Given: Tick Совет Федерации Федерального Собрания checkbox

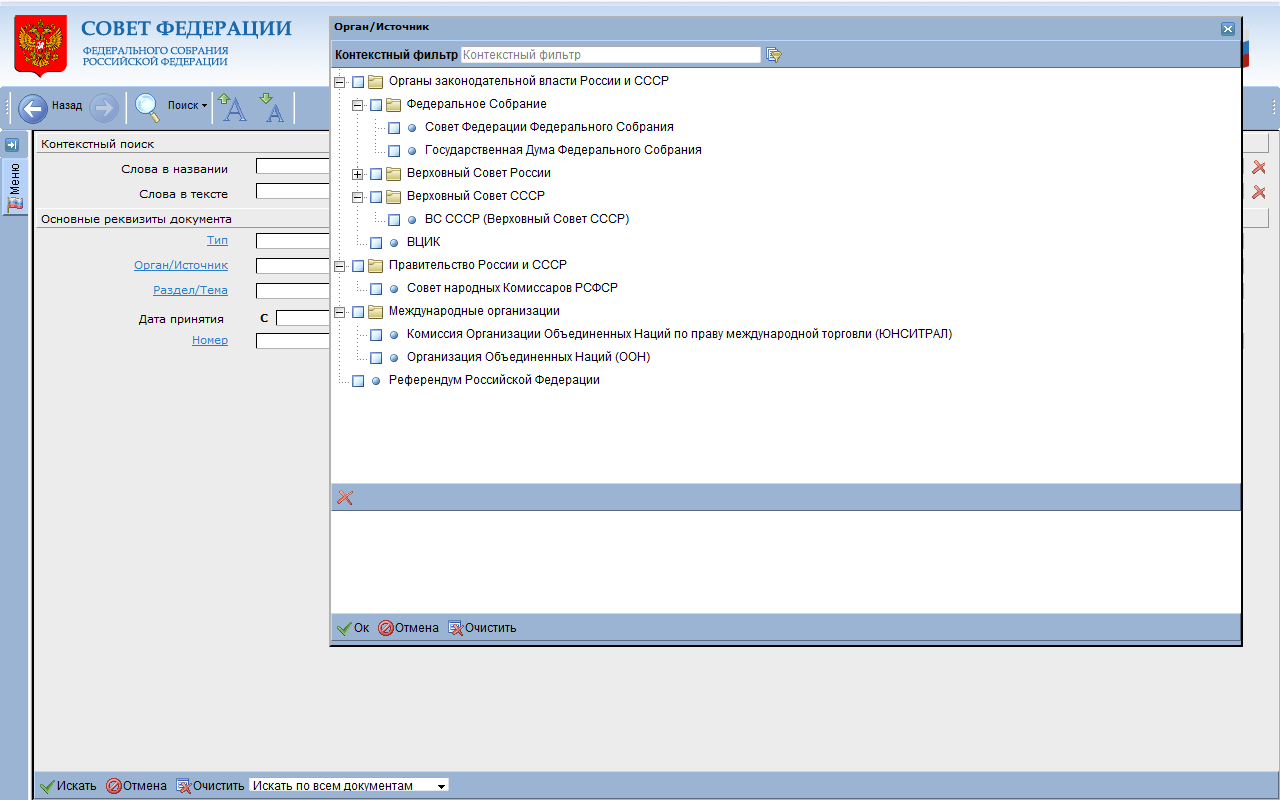Looking at the screenshot, I should pos(394,128).
